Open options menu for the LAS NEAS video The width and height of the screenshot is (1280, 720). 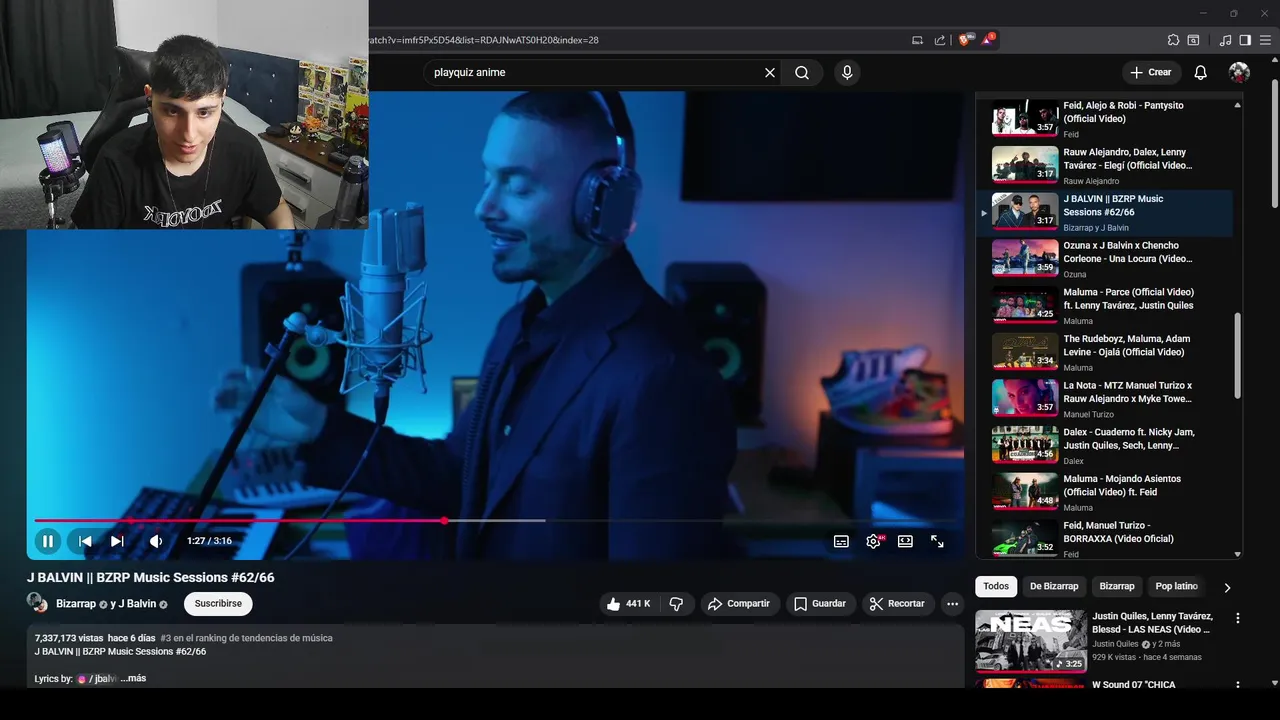[1237, 618]
